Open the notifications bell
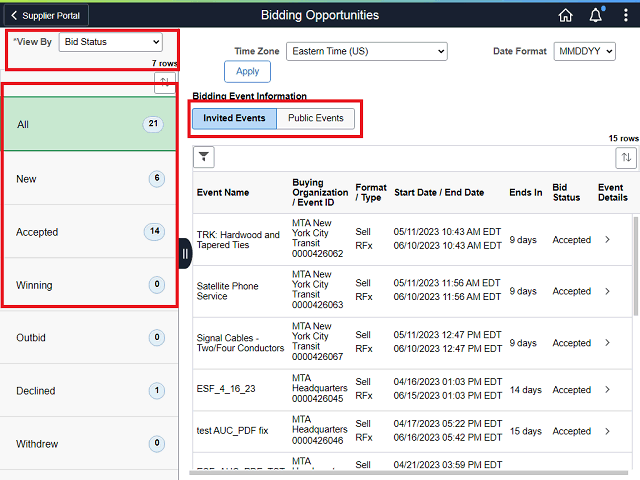This screenshot has width=640, height=480. coord(596,16)
